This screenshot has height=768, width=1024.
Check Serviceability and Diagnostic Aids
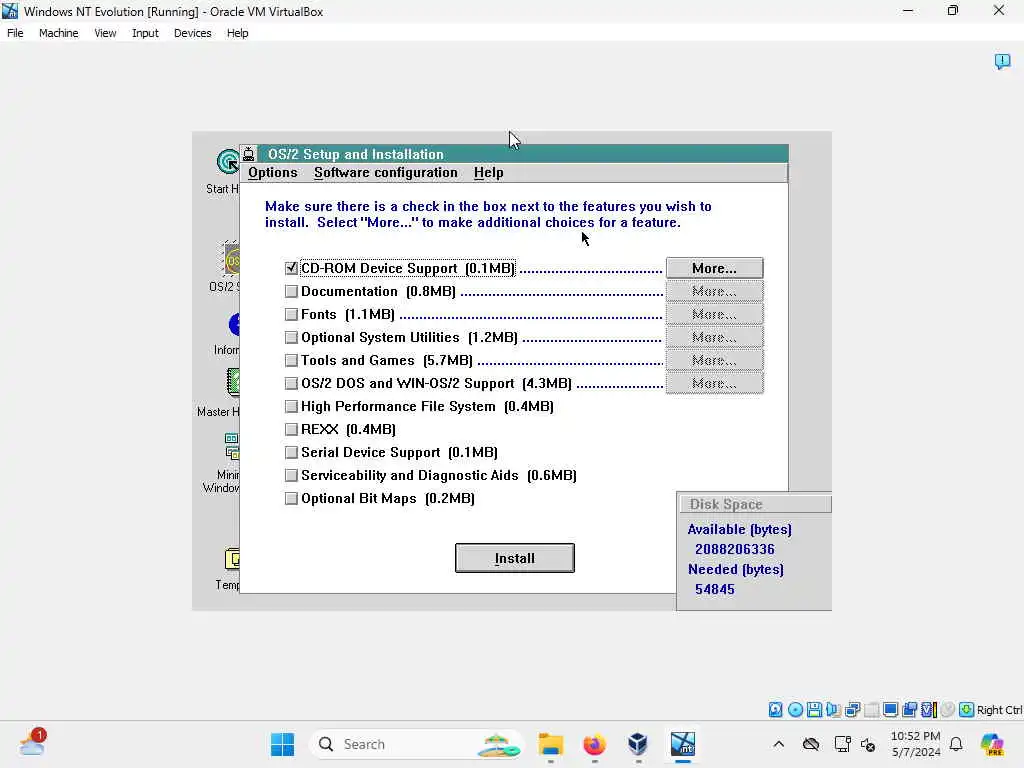click(291, 475)
